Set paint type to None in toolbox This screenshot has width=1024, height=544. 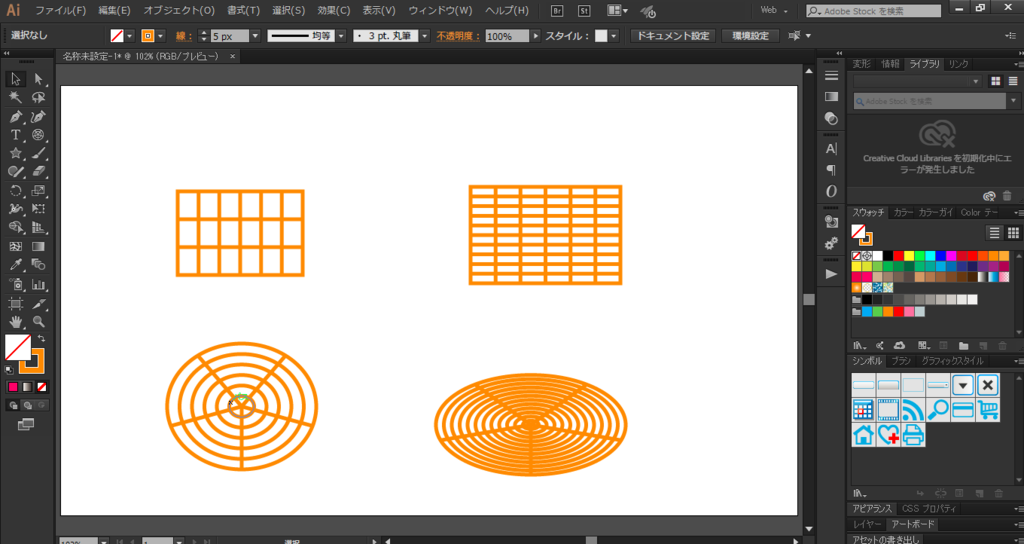(42, 387)
